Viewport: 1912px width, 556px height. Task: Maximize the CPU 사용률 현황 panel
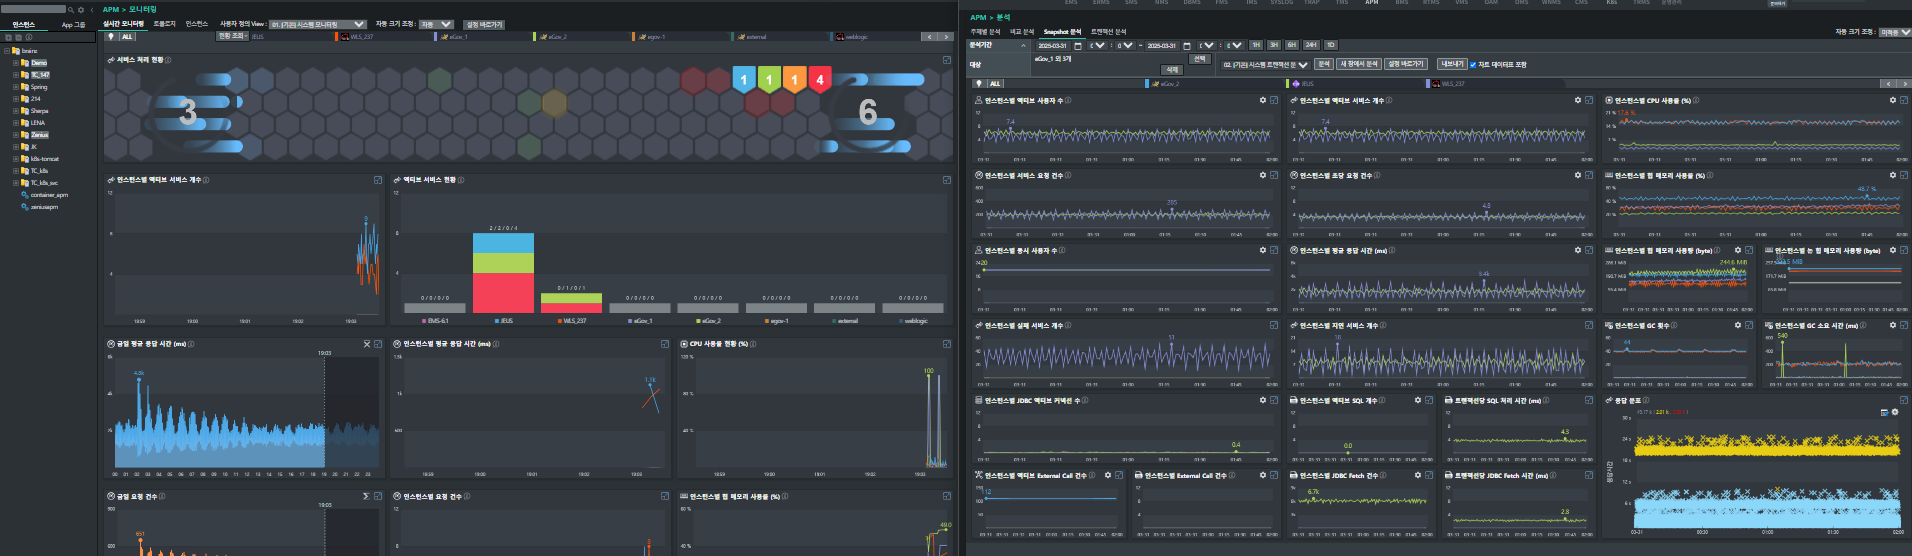click(947, 344)
